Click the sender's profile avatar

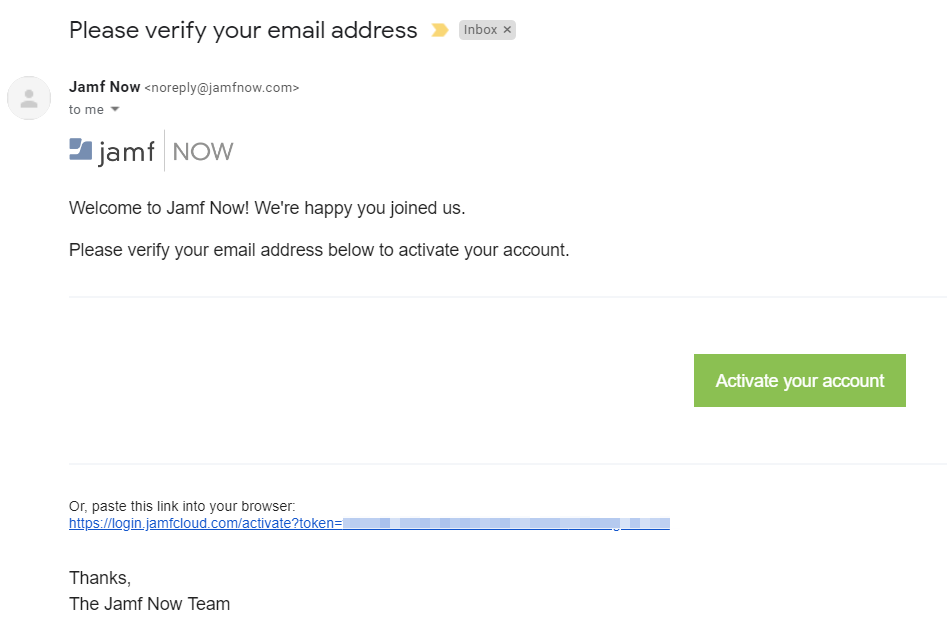tap(29, 98)
